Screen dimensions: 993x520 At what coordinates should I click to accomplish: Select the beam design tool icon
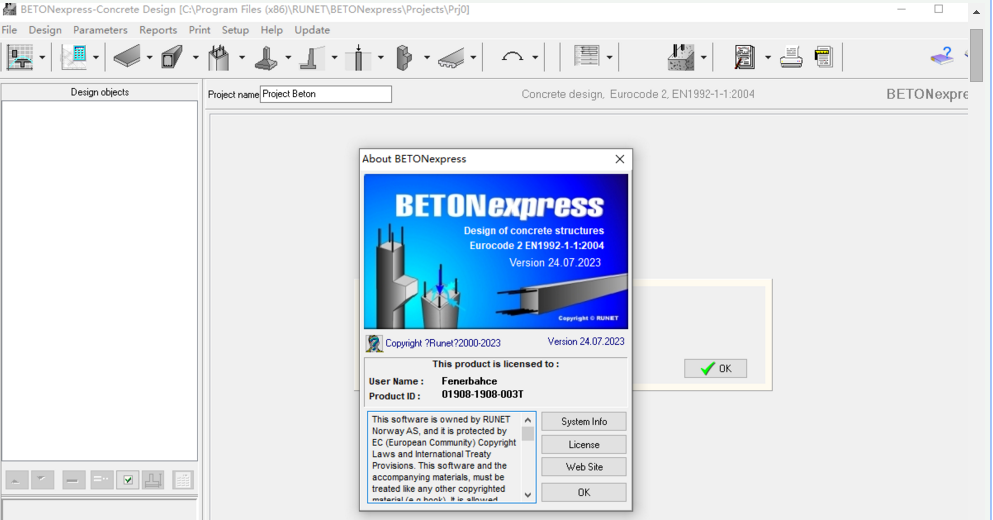point(172,57)
